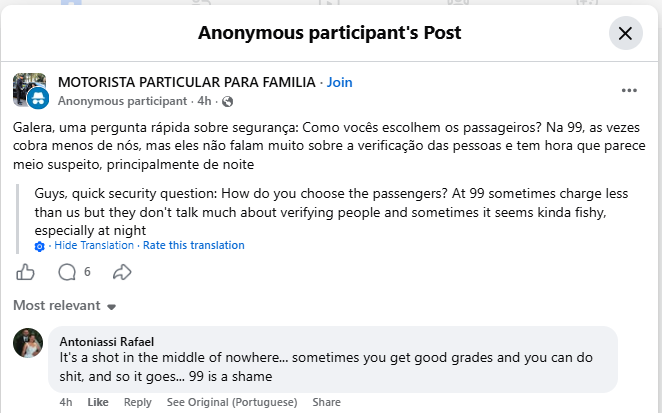The height and width of the screenshot is (413, 662).
Task: Like Antoniassi Rafael's comment
Action: click(x=97, y=402)
